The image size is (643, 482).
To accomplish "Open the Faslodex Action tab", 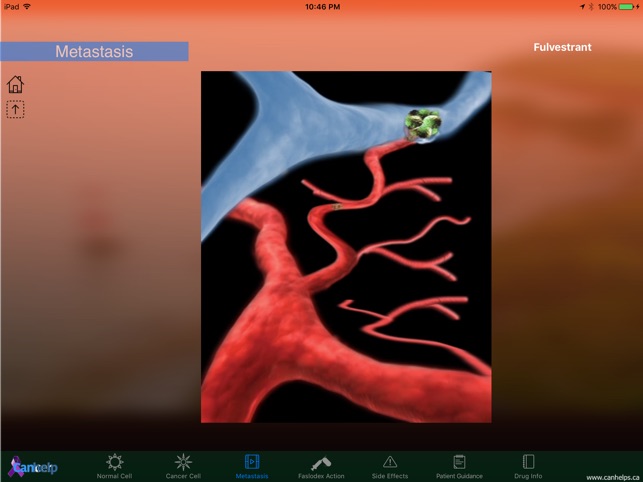I will [x=321, y=466].
